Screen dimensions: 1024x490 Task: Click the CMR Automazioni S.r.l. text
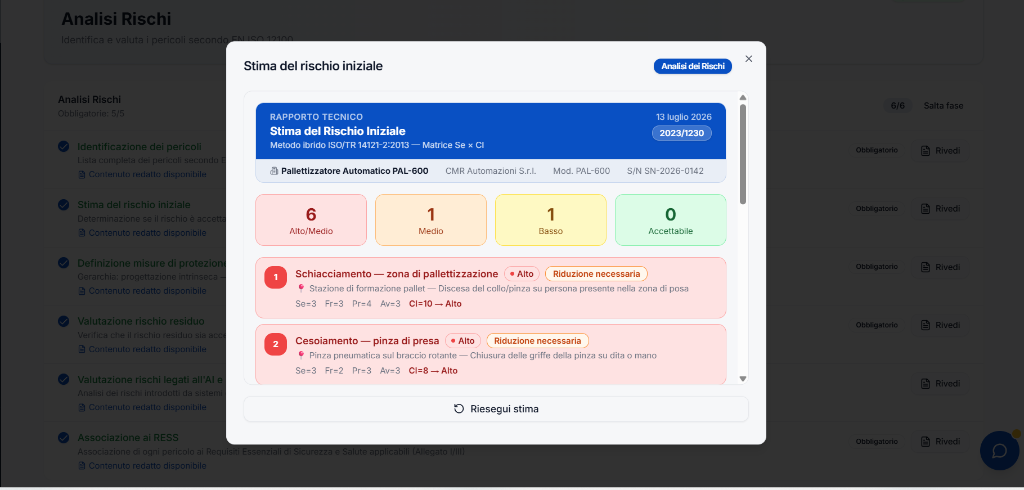[490, 171]
